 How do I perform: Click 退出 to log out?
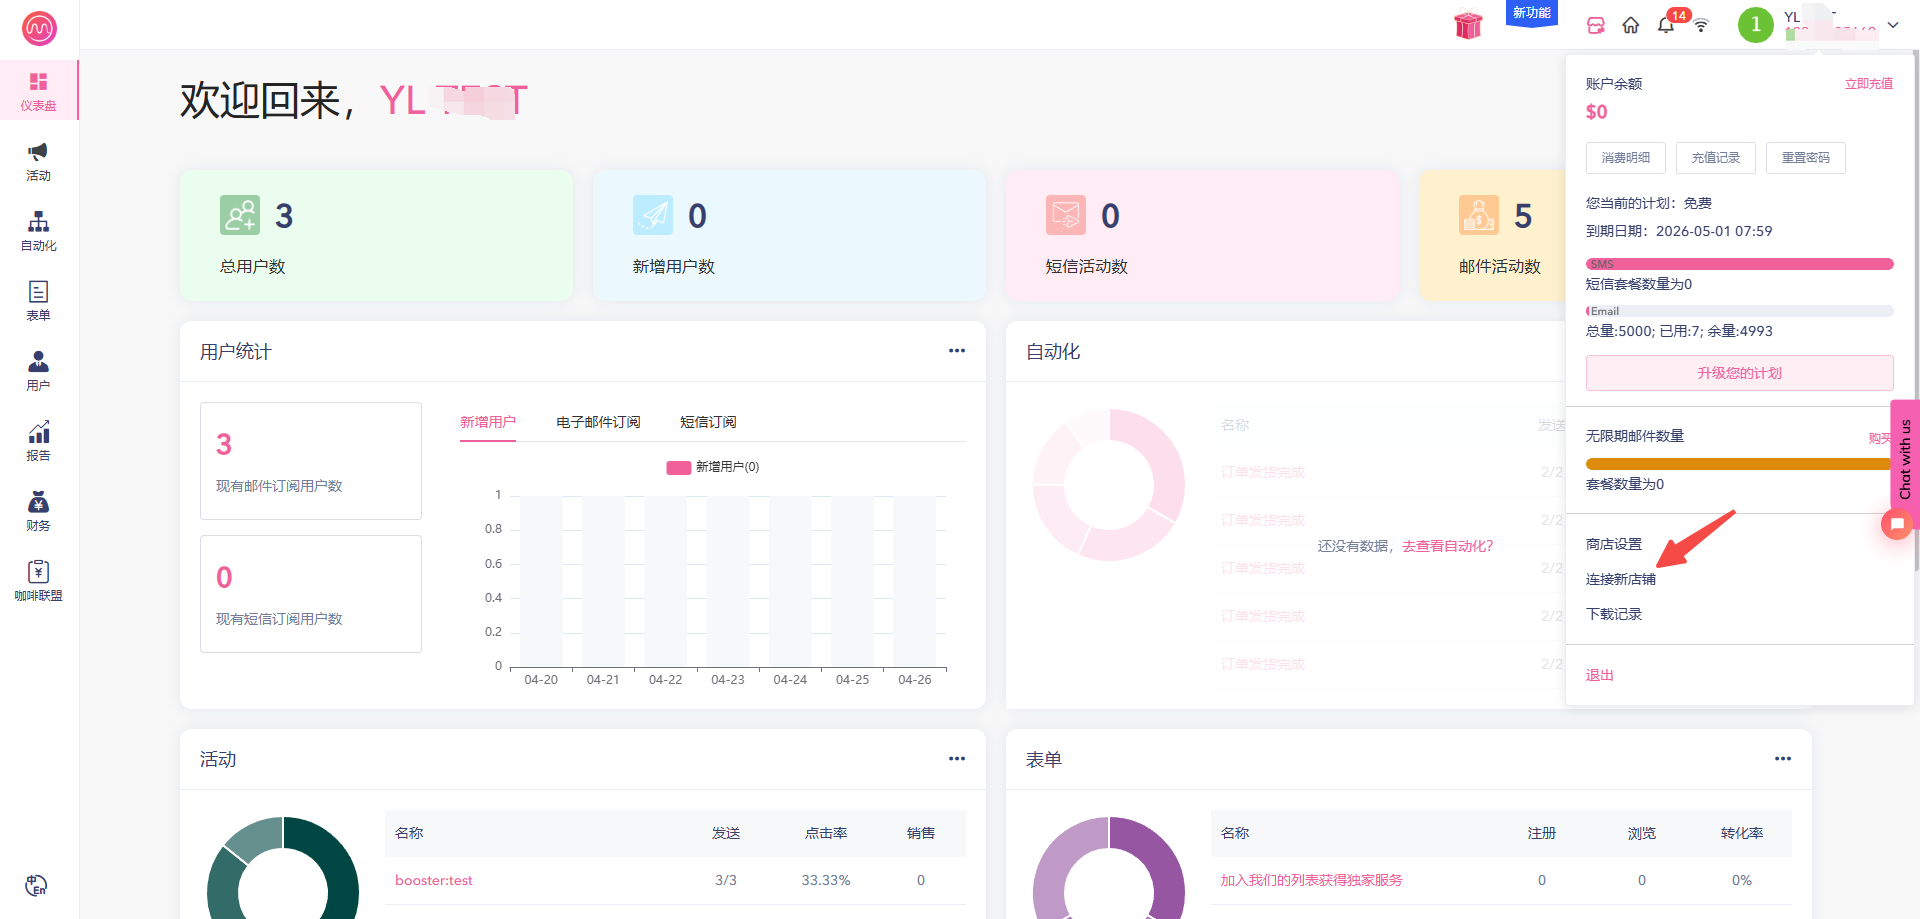click(1600, 675)
